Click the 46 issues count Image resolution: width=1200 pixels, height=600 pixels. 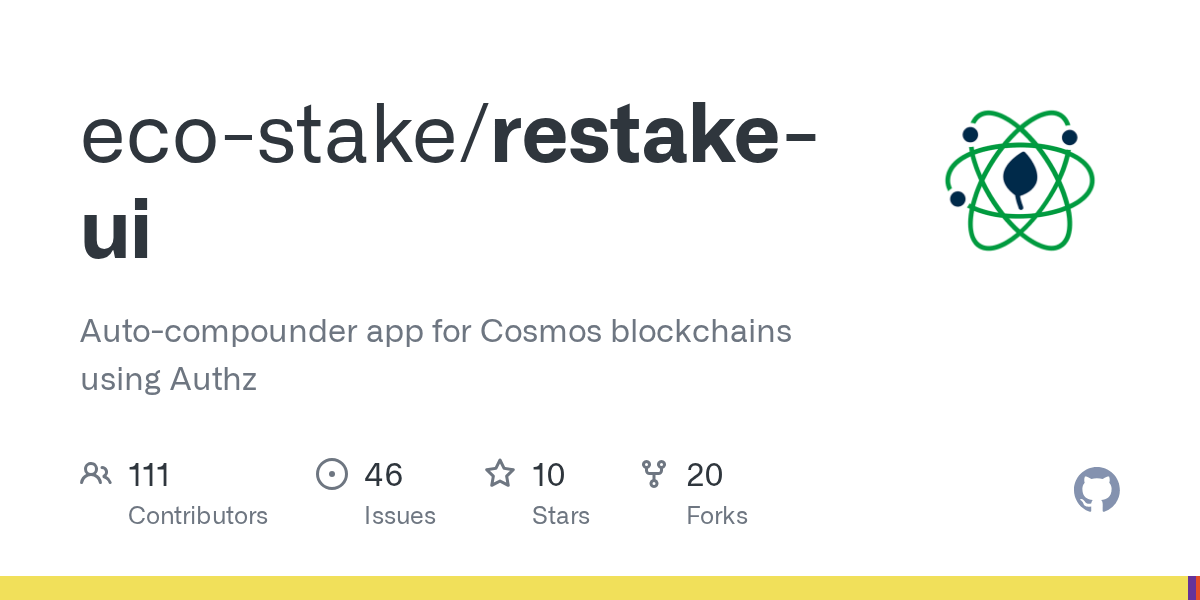tap(384, 474)
